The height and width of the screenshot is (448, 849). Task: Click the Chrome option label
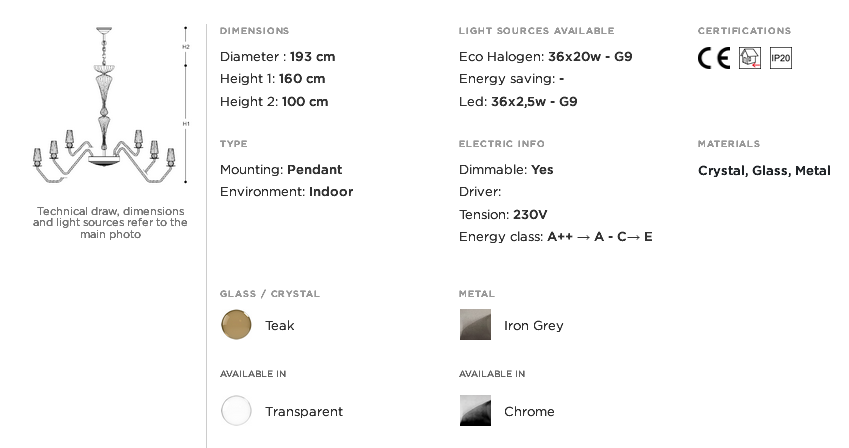(x=529, y=412)
